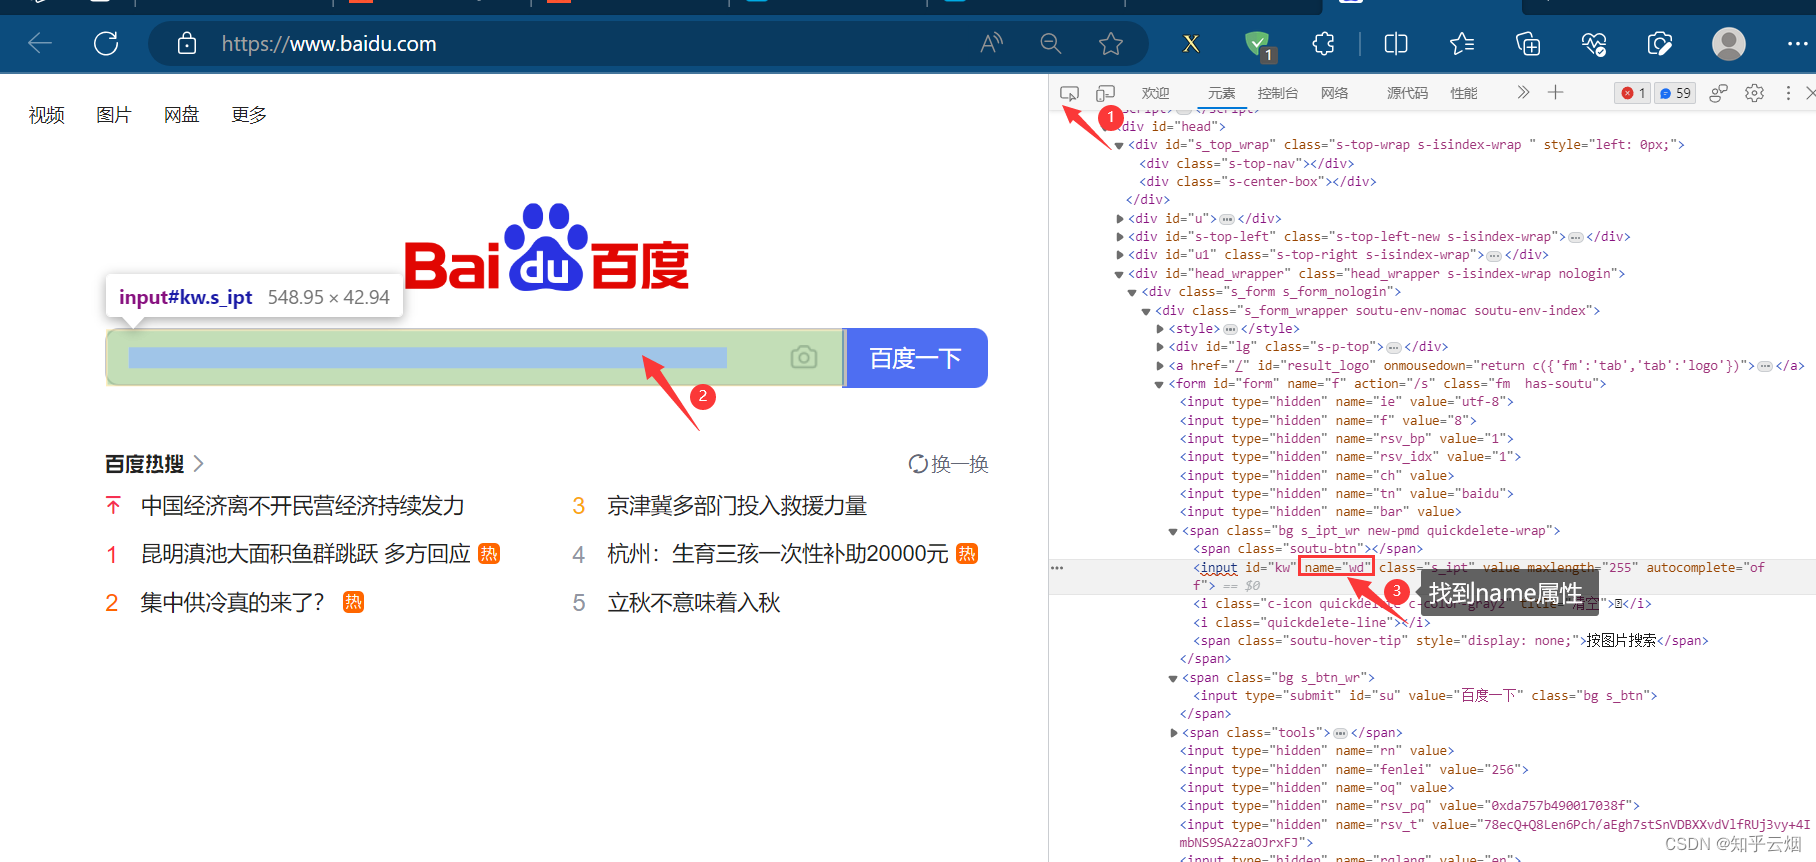Viewport: 1816px width, 862px height.
Task: Switch to the 性能 DevTools tab
Action: (1463, 93)
